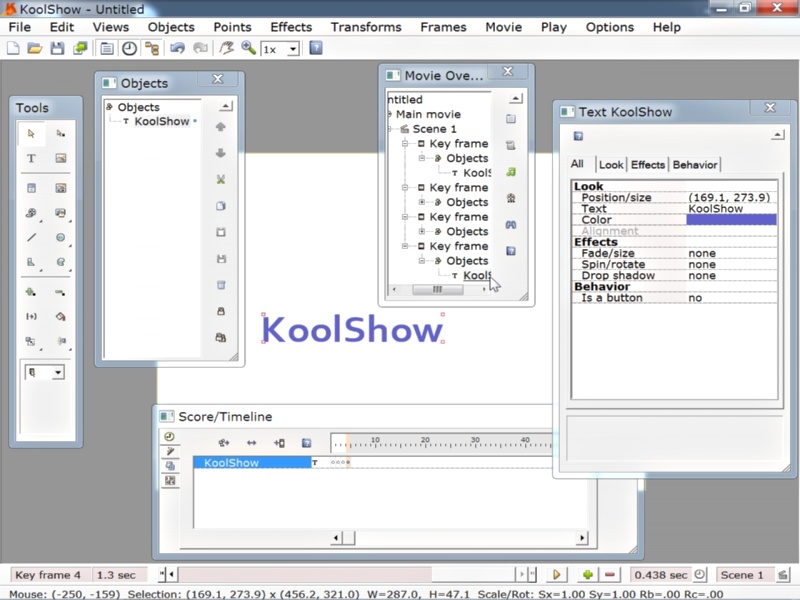
Task: Click Play button in bottom bar
Action: pyautogui.click(x=556, y=575)
